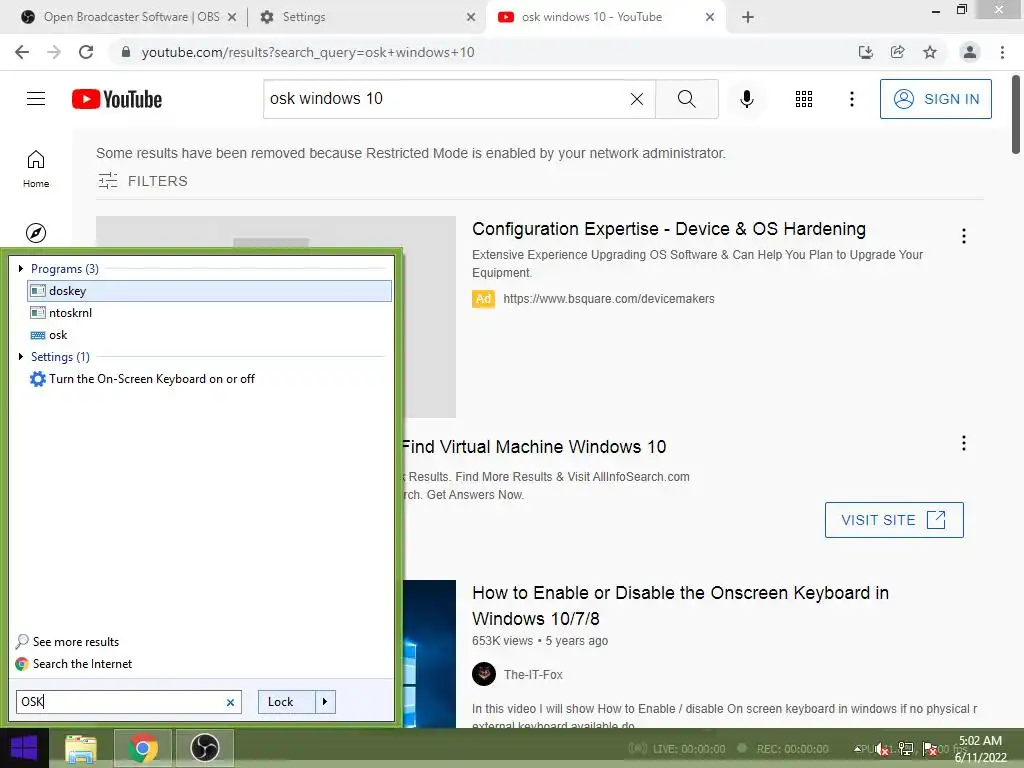Click the YouTube logo
This screenshot has height=768, width=1024.
[117, 99]
